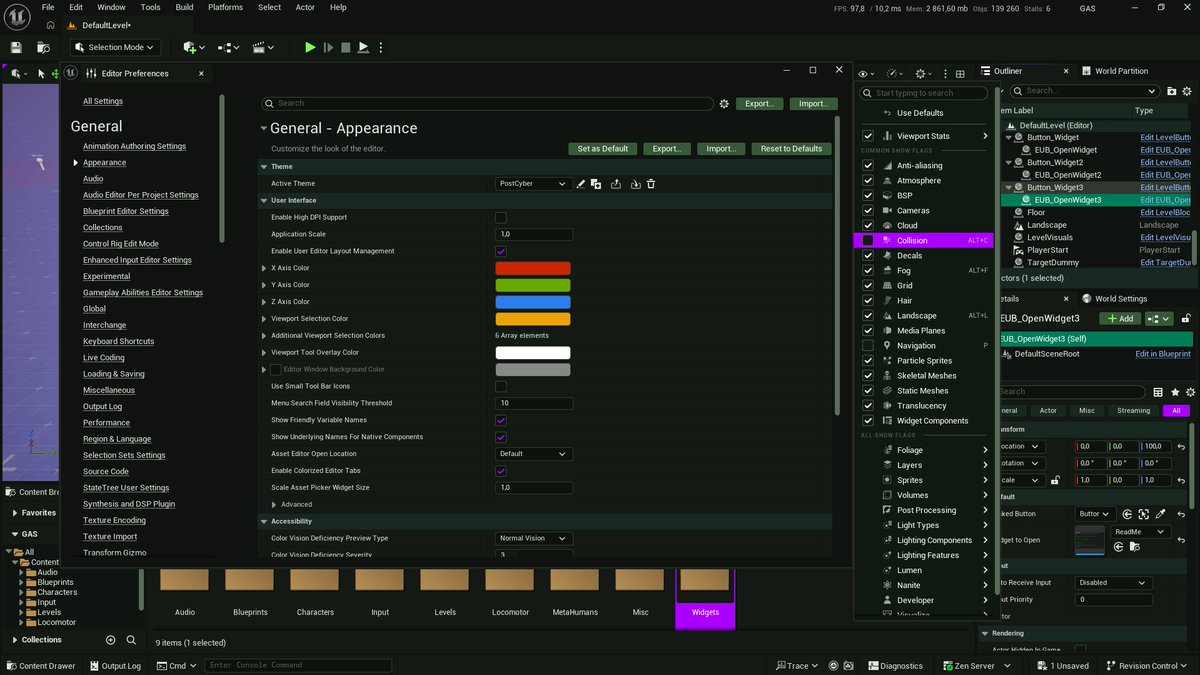The width and height of the screenshot is (1200, 675).
Task: Open the settings gear beside preferences search
Action: 724,103
